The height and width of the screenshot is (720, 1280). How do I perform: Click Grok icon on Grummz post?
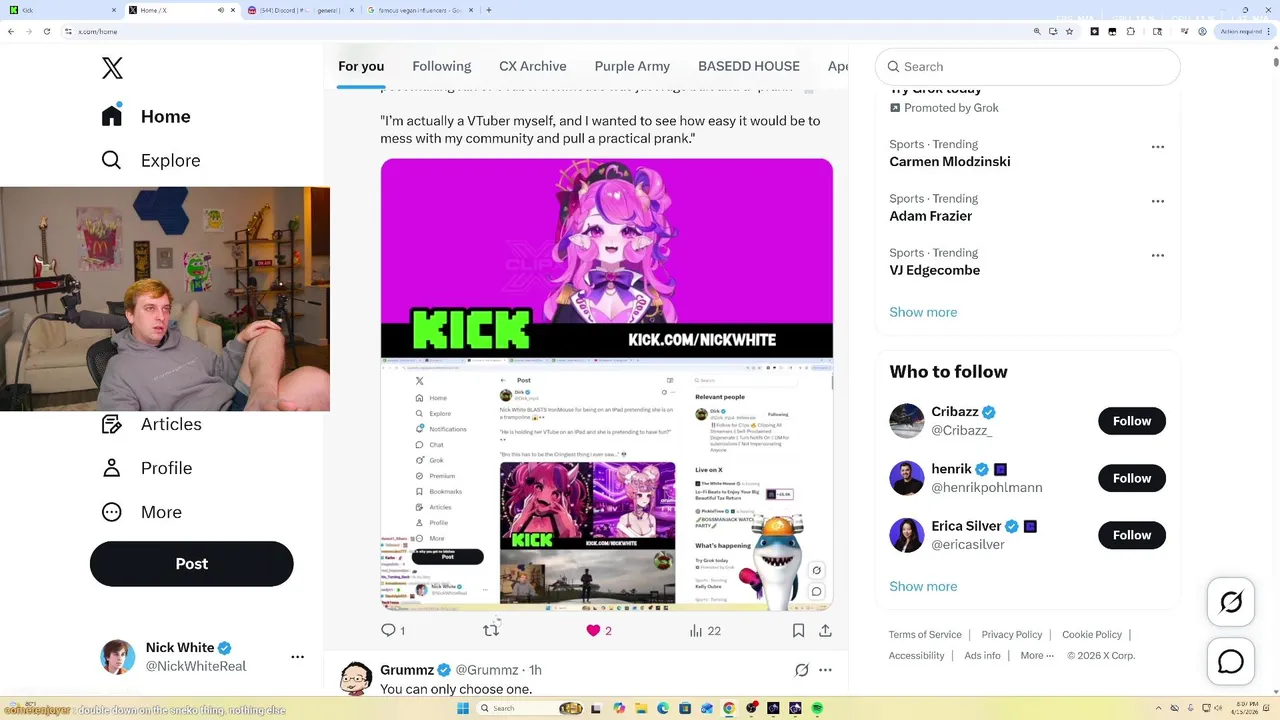(x=801, y=670)
